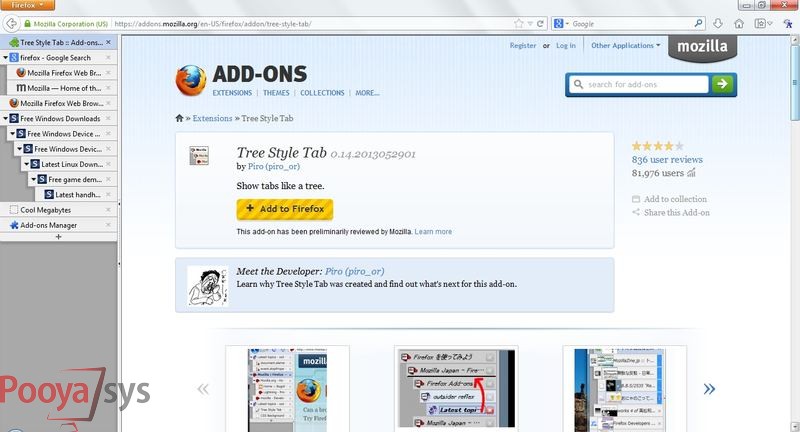Show next screenshots with right chevron
This screenshot has height=432, width=800.
tap(709, 389)
